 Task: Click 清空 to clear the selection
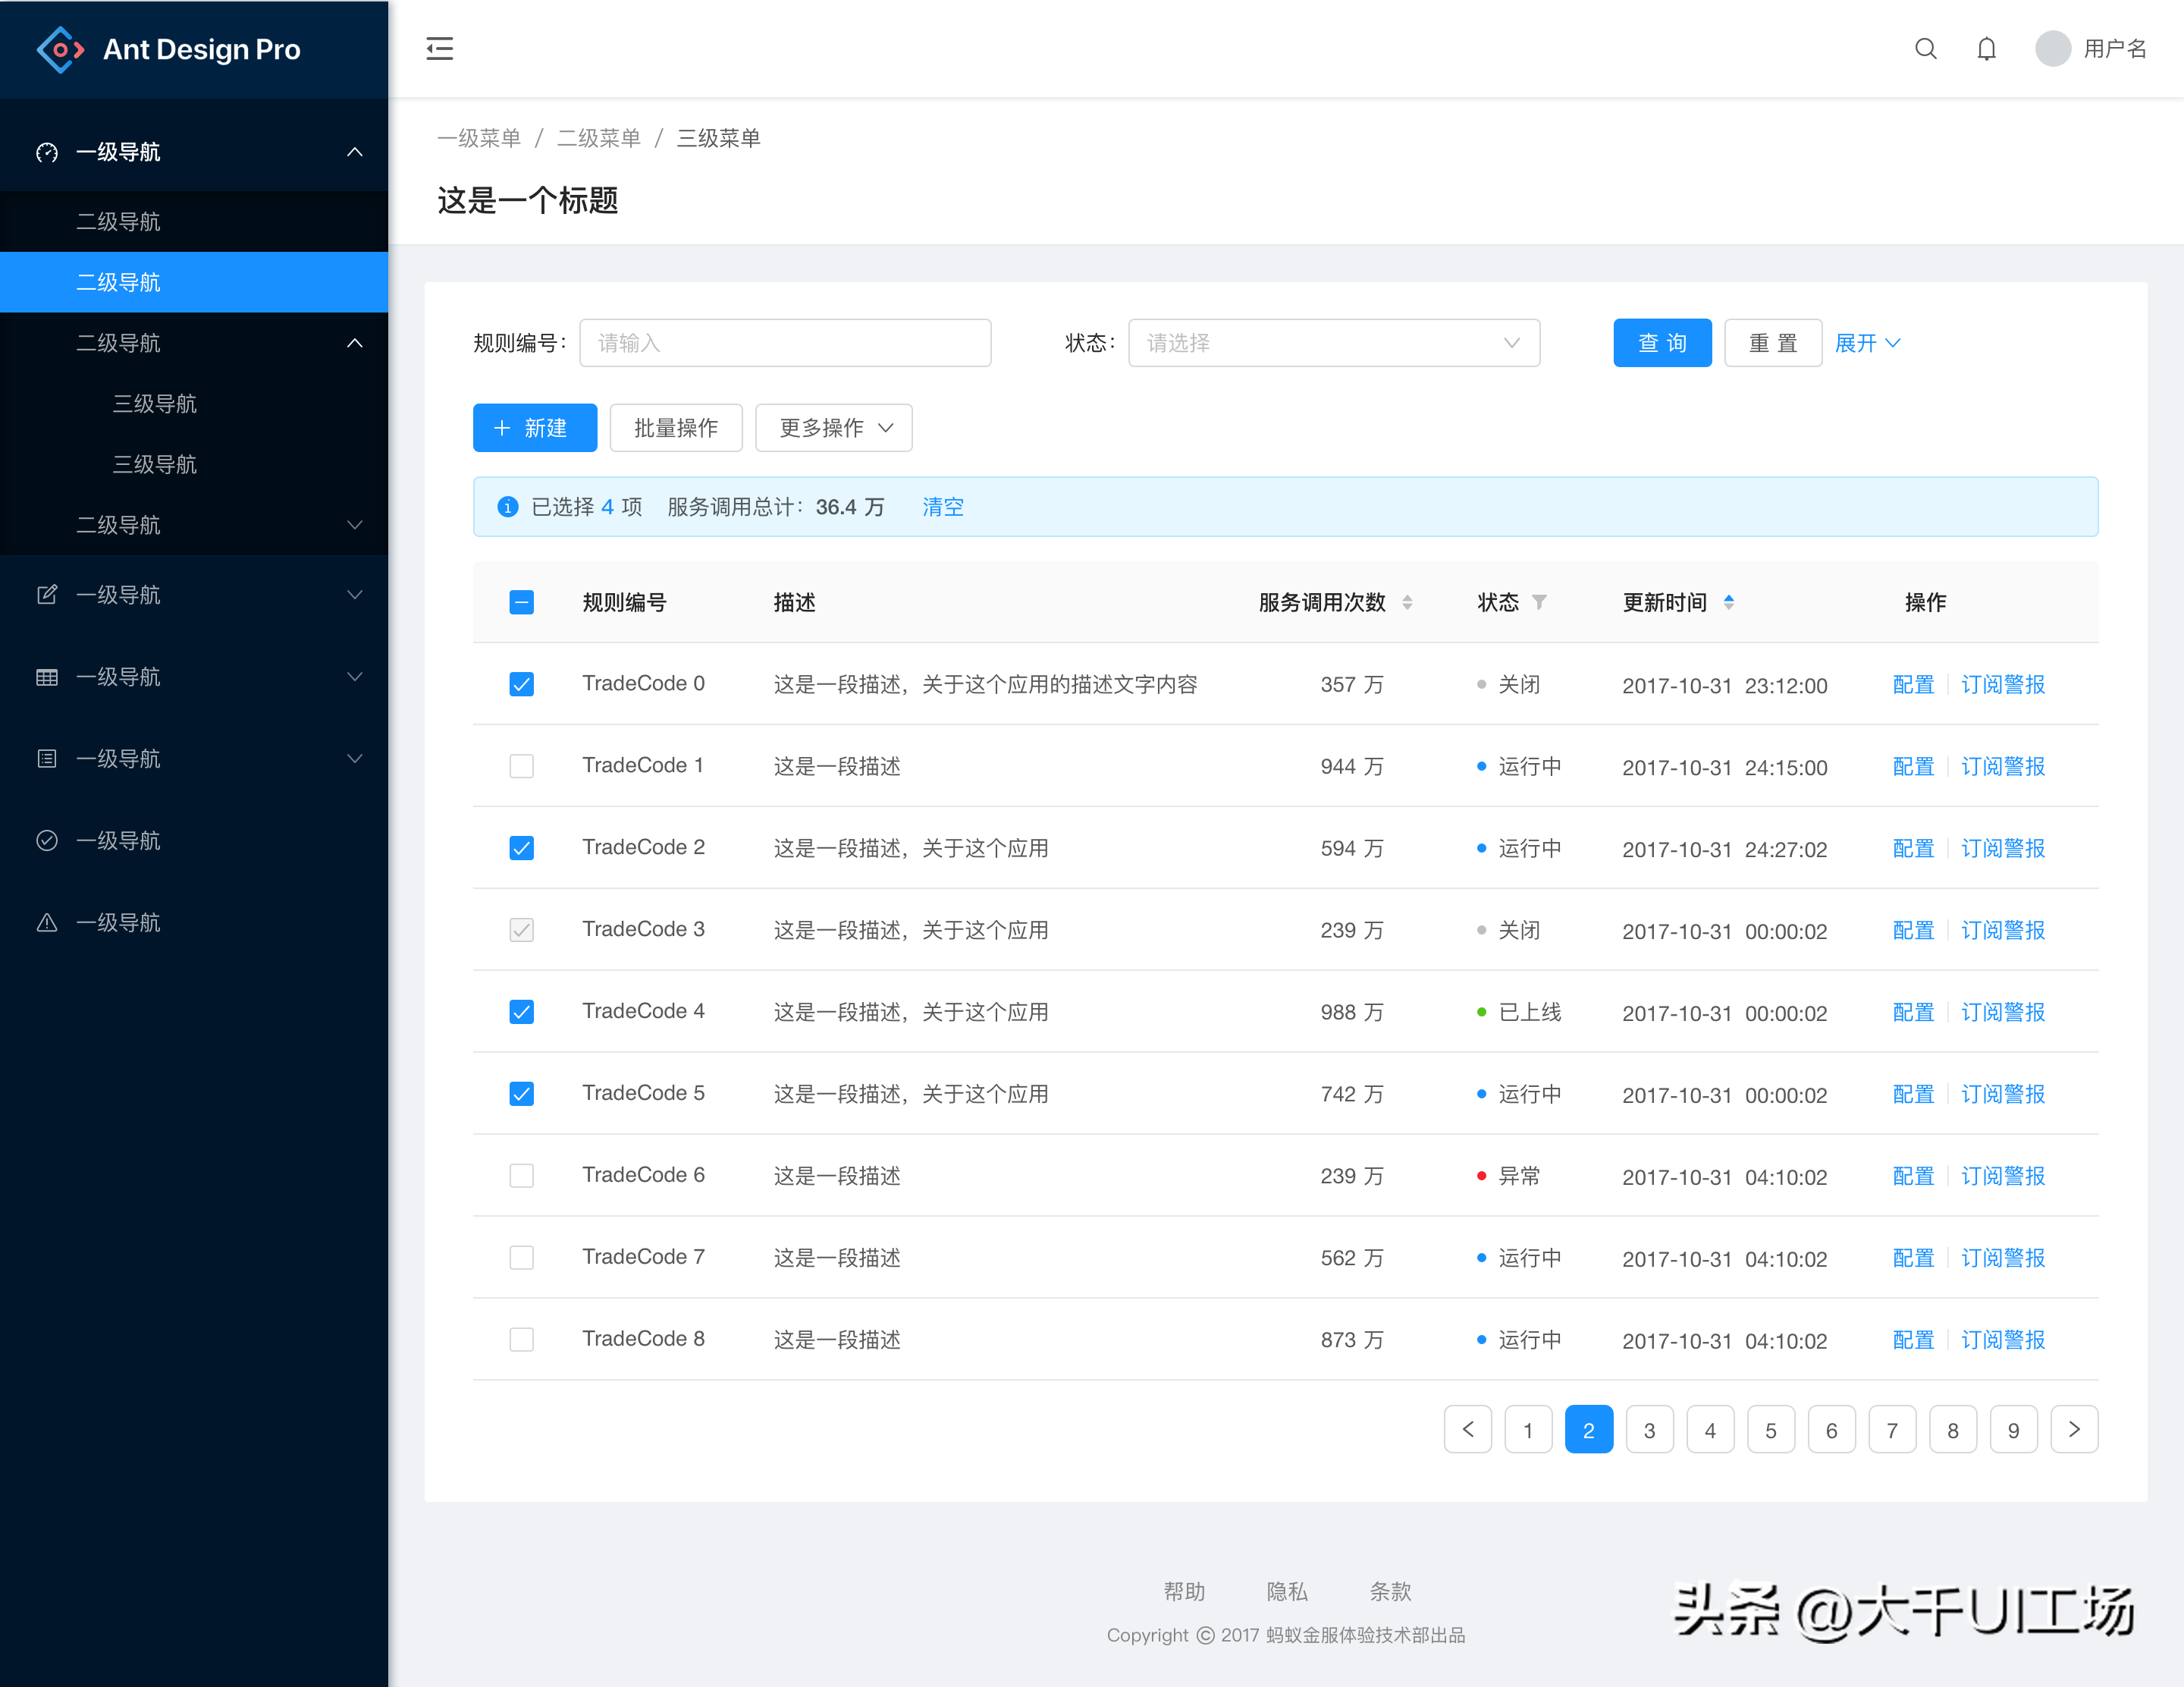click(x=942, y=507)
